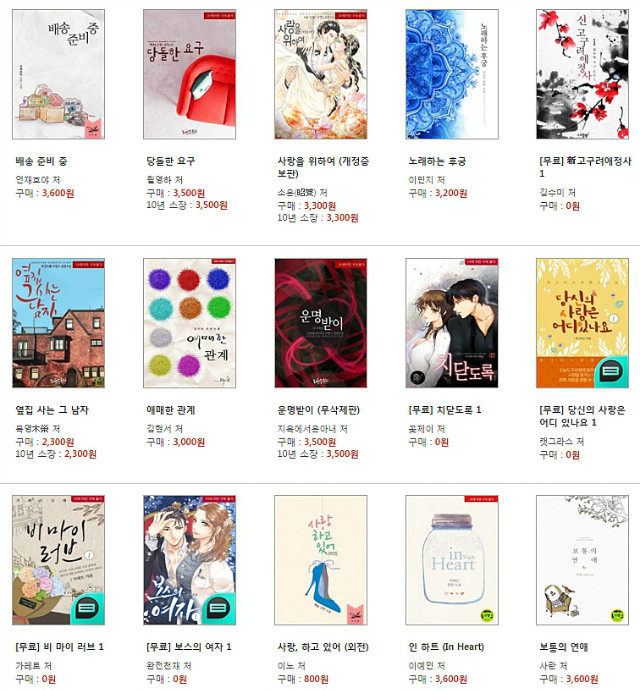The height and width of the screenshot is (691, 640).
Task: Open the 옆집 사는 그 남자 cover
Action: (58, 323)
